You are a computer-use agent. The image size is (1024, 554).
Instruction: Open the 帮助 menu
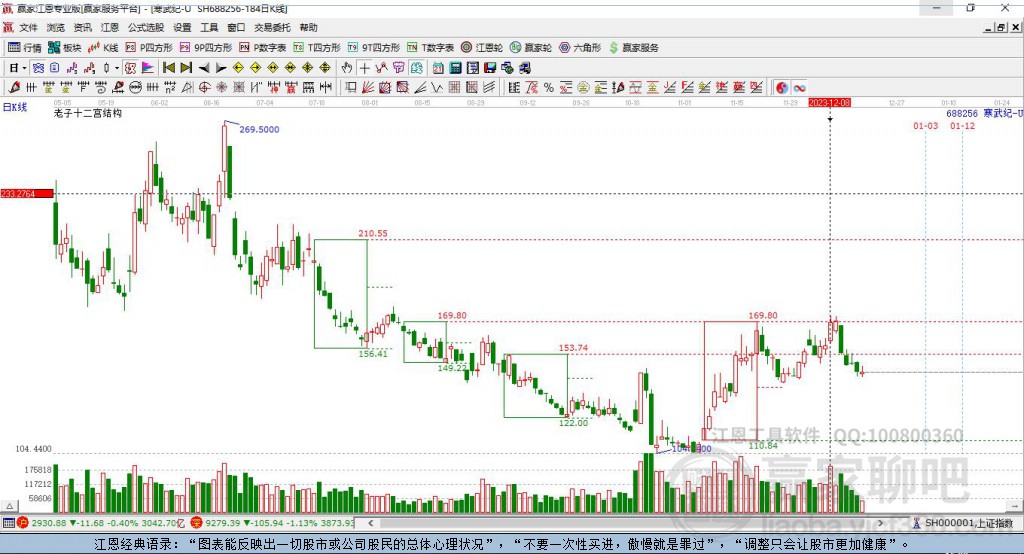(308, 27)
